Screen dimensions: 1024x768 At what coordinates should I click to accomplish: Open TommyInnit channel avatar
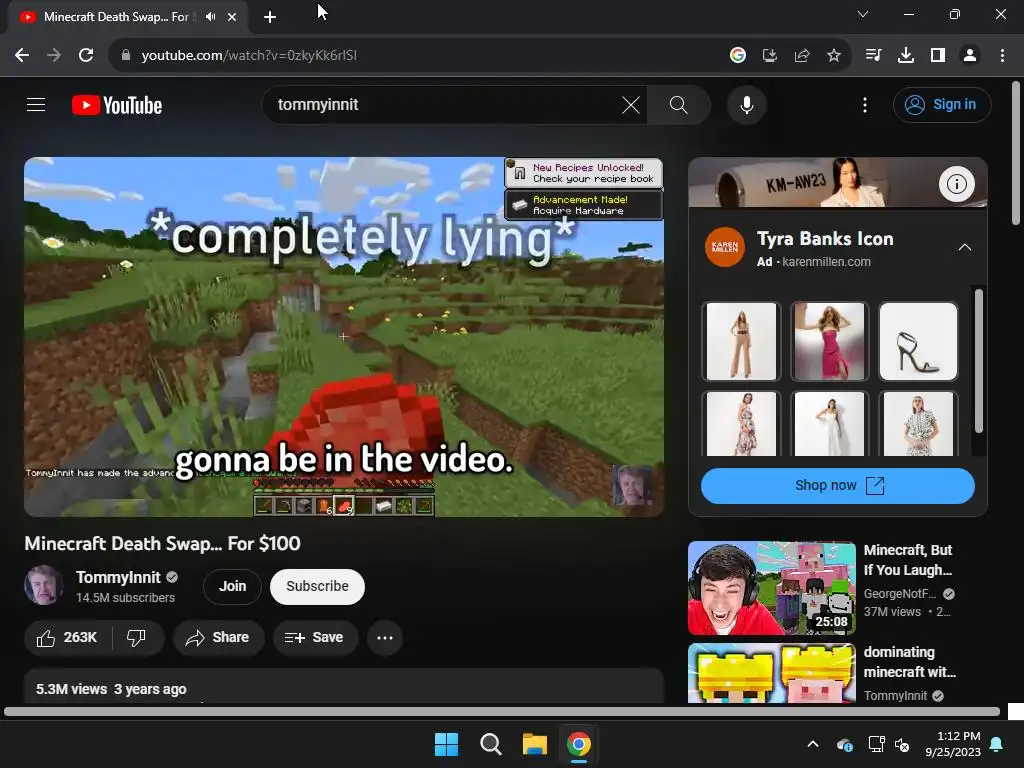44,585
